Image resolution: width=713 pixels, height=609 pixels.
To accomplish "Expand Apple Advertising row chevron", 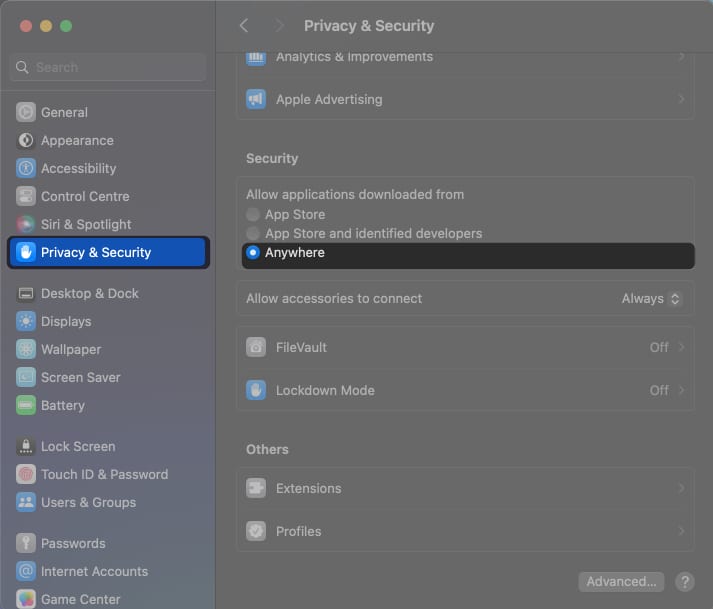I will click(681, 99).
